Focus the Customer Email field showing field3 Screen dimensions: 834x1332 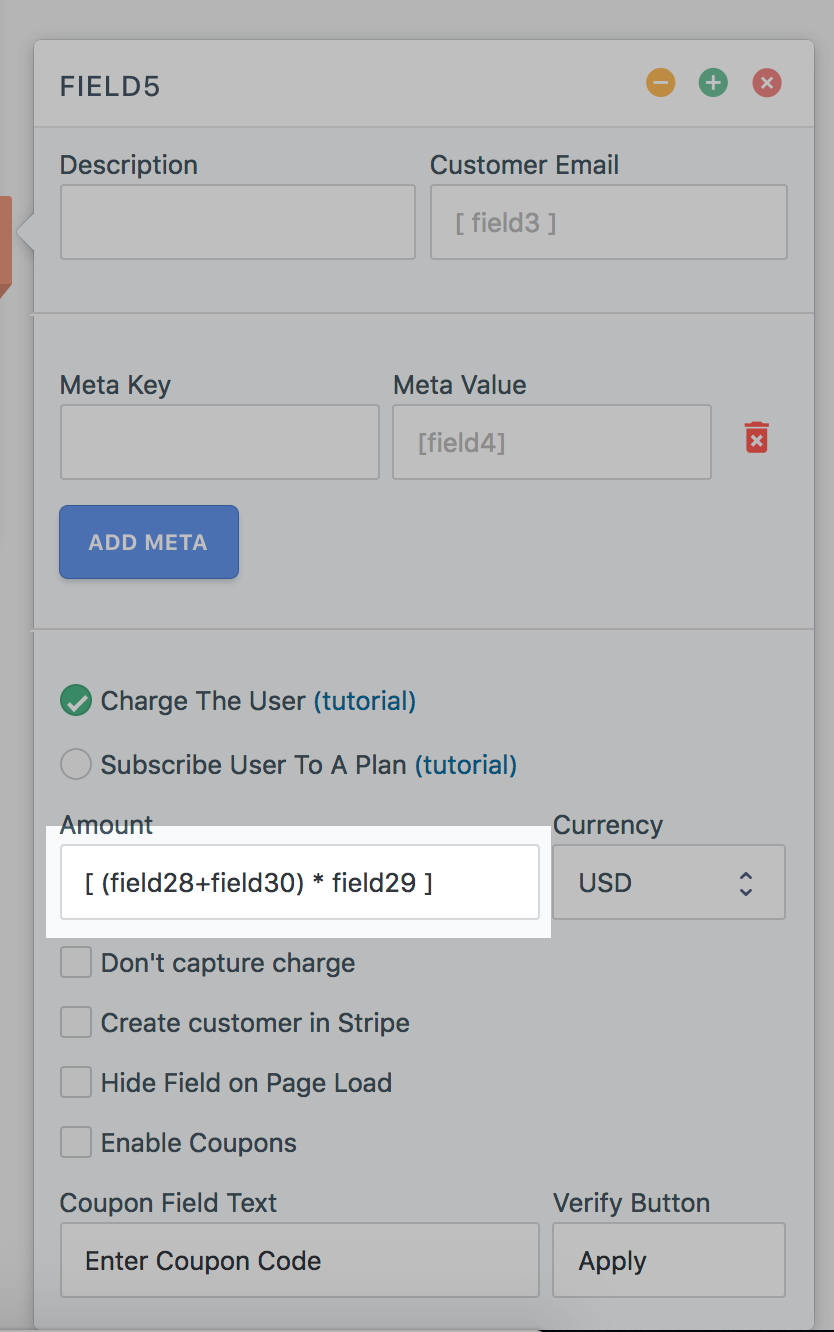coord(608,222)
